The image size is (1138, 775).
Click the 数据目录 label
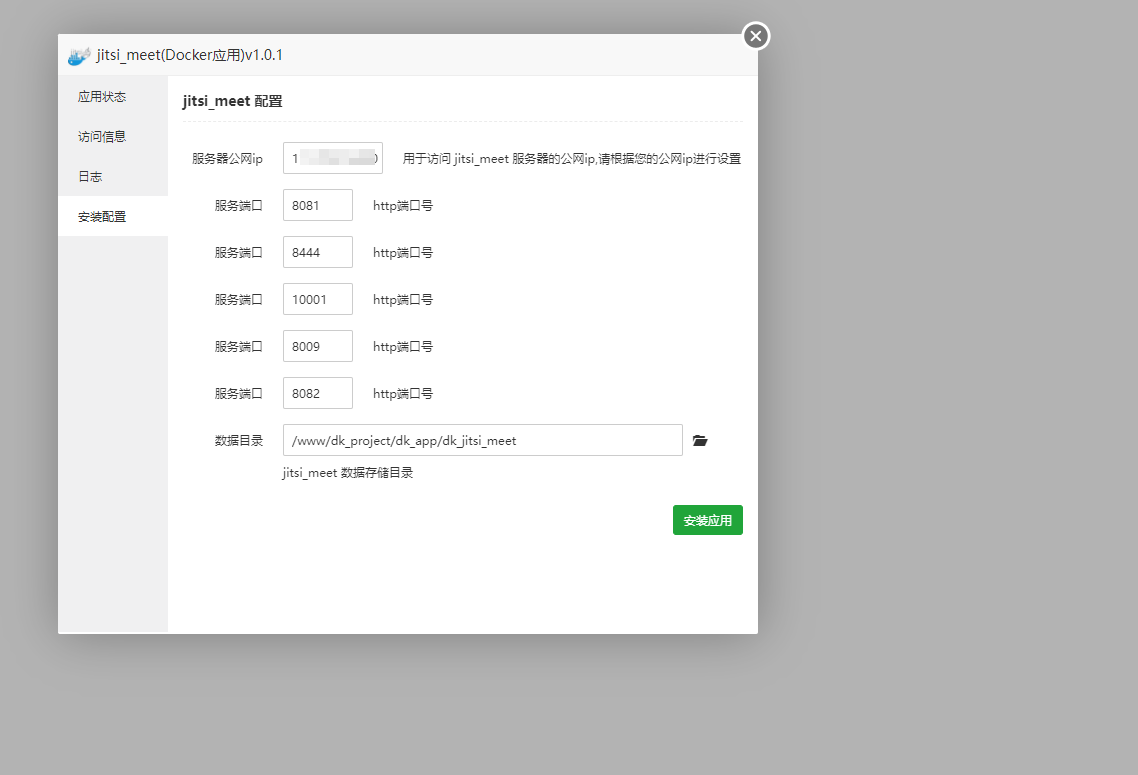tap(239, 440)
